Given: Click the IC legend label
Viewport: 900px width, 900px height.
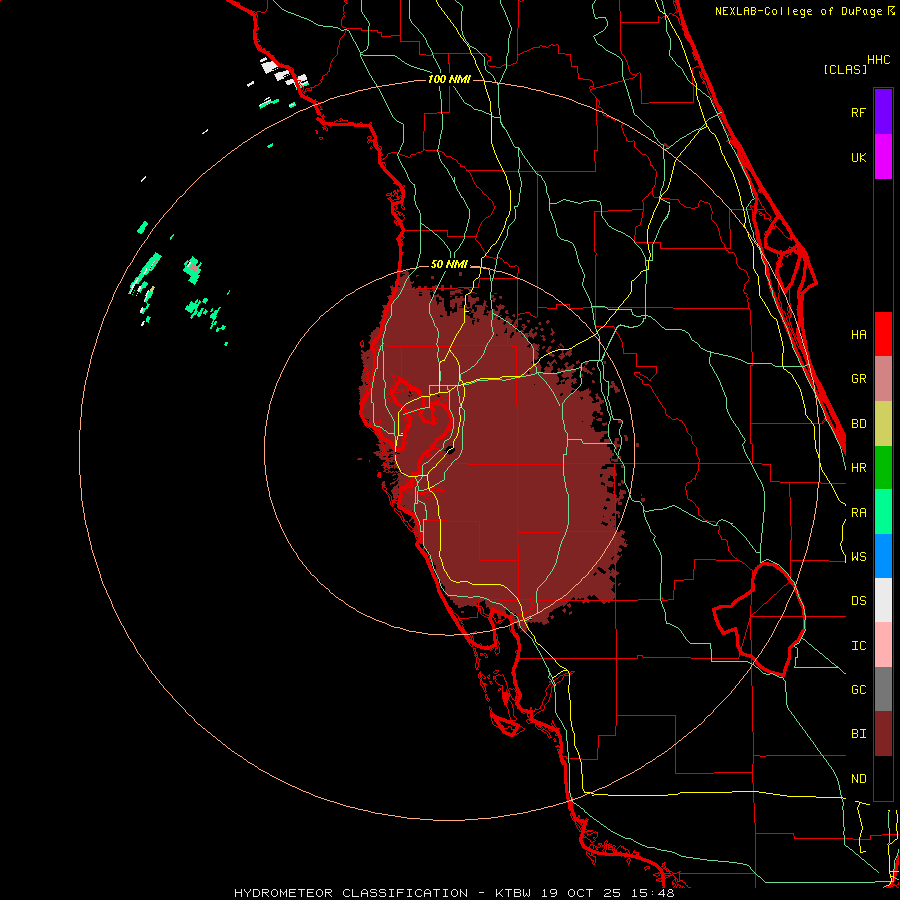Looking at the screenshot, I should [x=858, y=646].
